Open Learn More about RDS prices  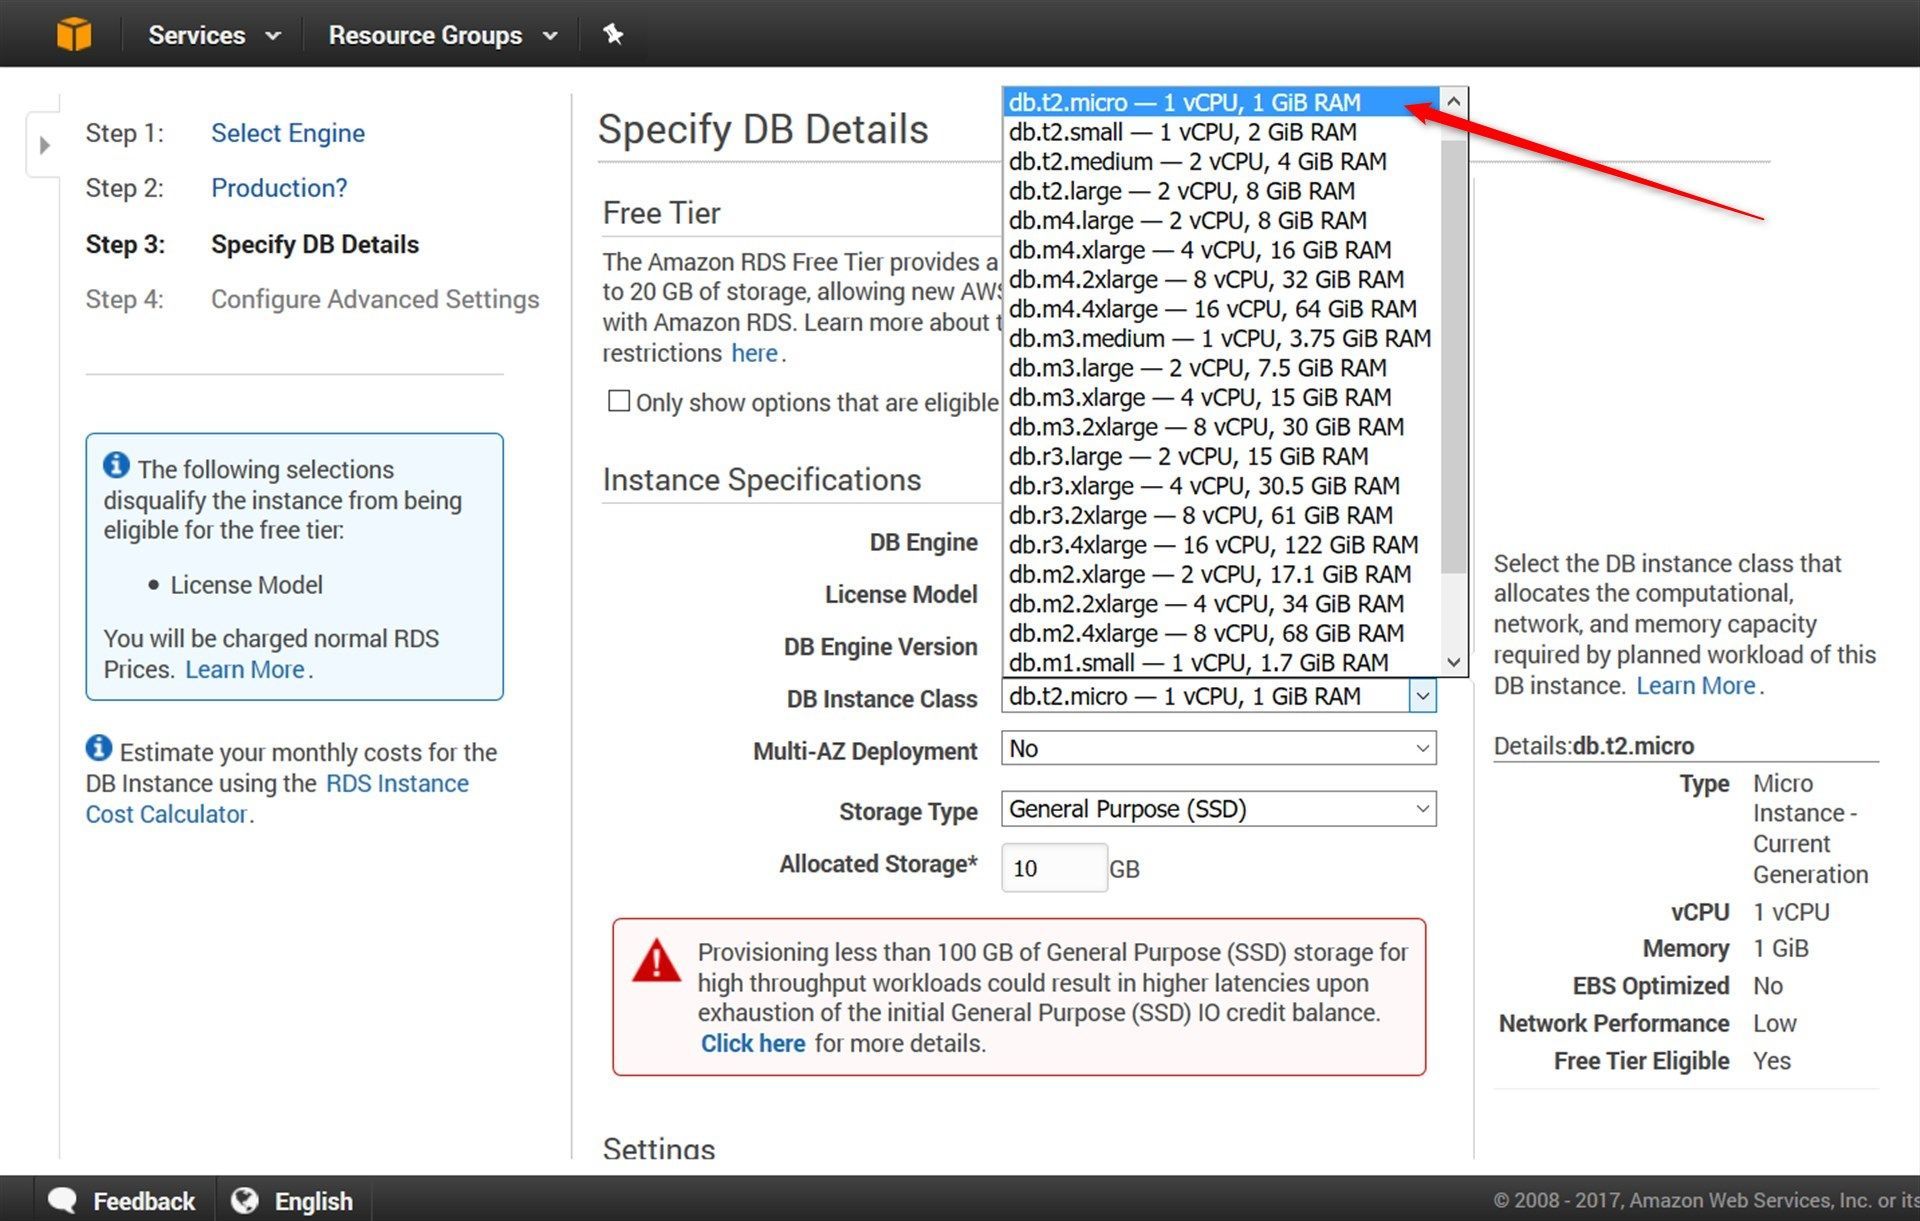click(x=245, y=669)
